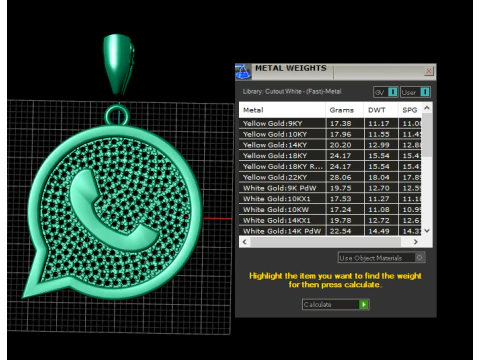
Task: Click the 28.06 grams value
Action: [340, 177]
